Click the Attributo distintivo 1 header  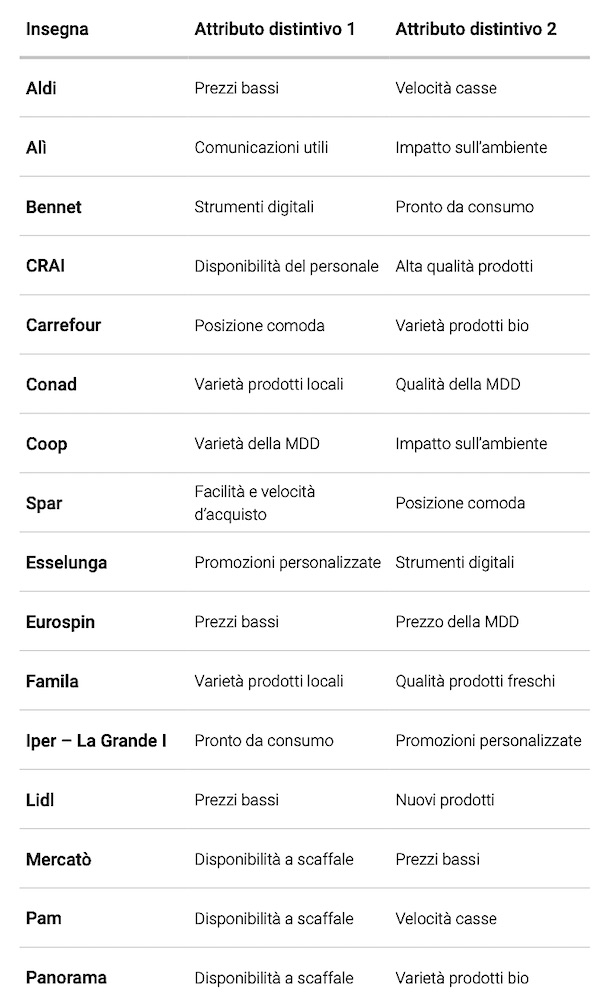point(274,29)
